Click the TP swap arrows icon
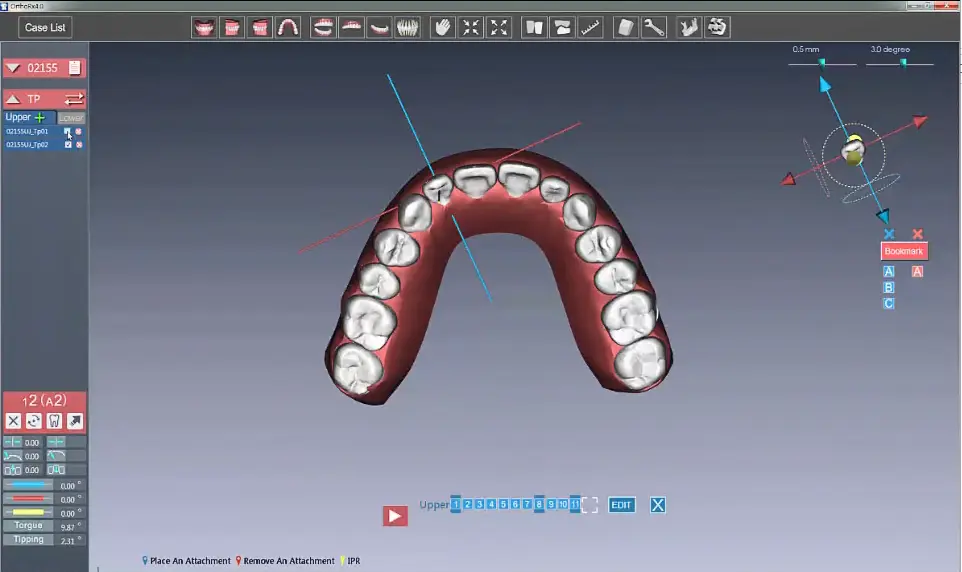 (x=74, y=99)
